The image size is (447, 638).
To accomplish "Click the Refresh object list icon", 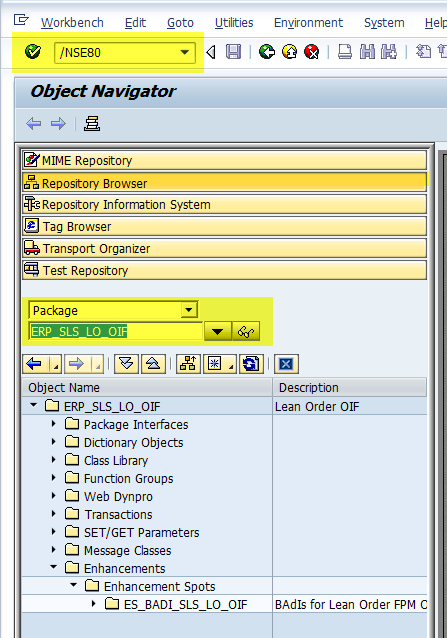I will 251,364.
